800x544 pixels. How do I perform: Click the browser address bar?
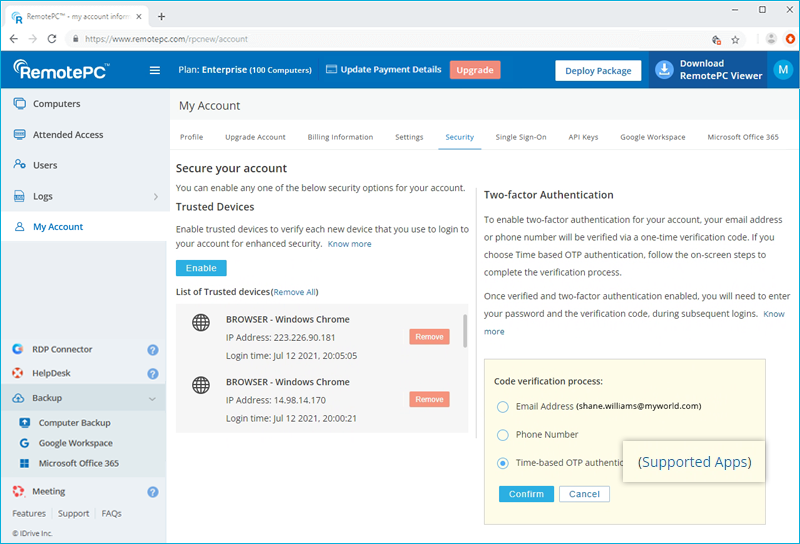(x=390, y=39)
